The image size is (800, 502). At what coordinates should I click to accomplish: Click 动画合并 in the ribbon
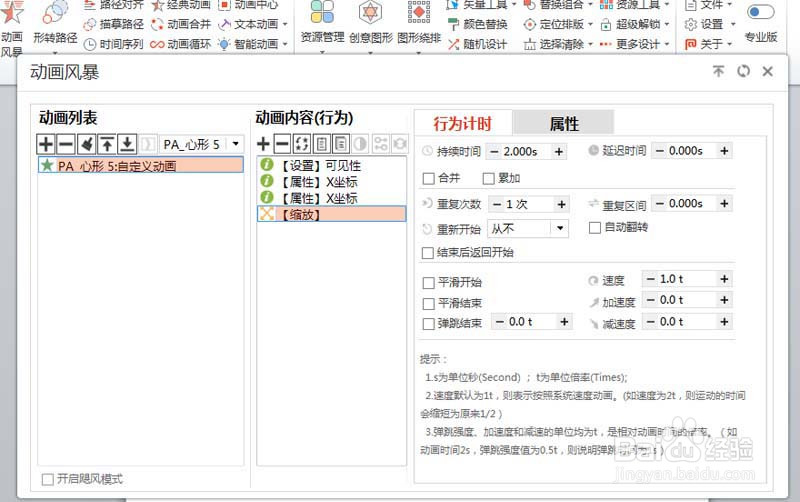point(181,24)
